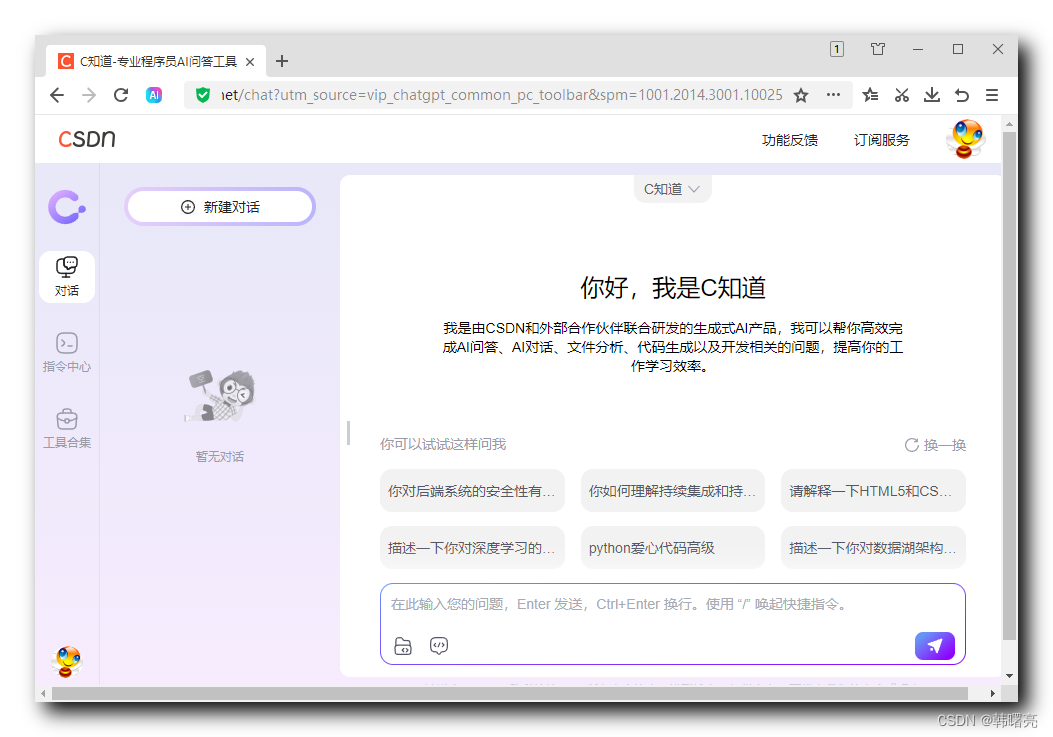Click the scroll-right arrow of horizontal scrollbar

[993, 693]
